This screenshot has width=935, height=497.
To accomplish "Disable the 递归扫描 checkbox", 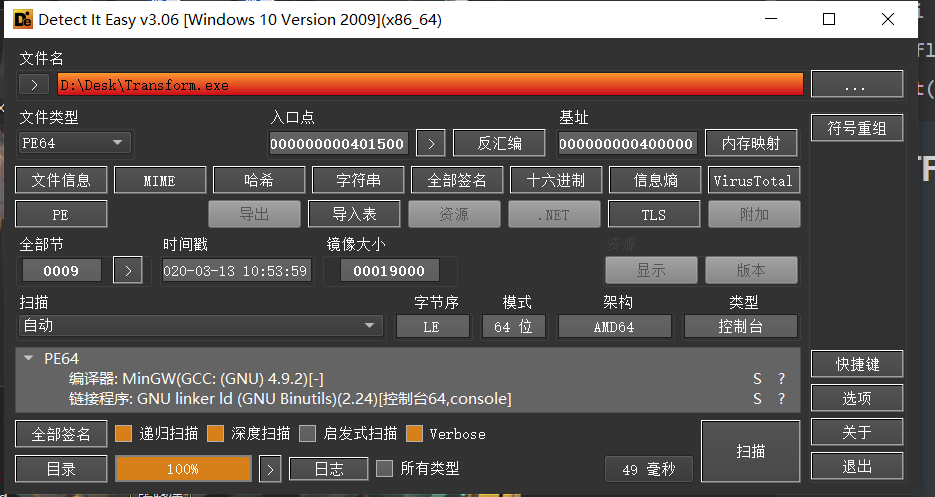I will (124, 434).
